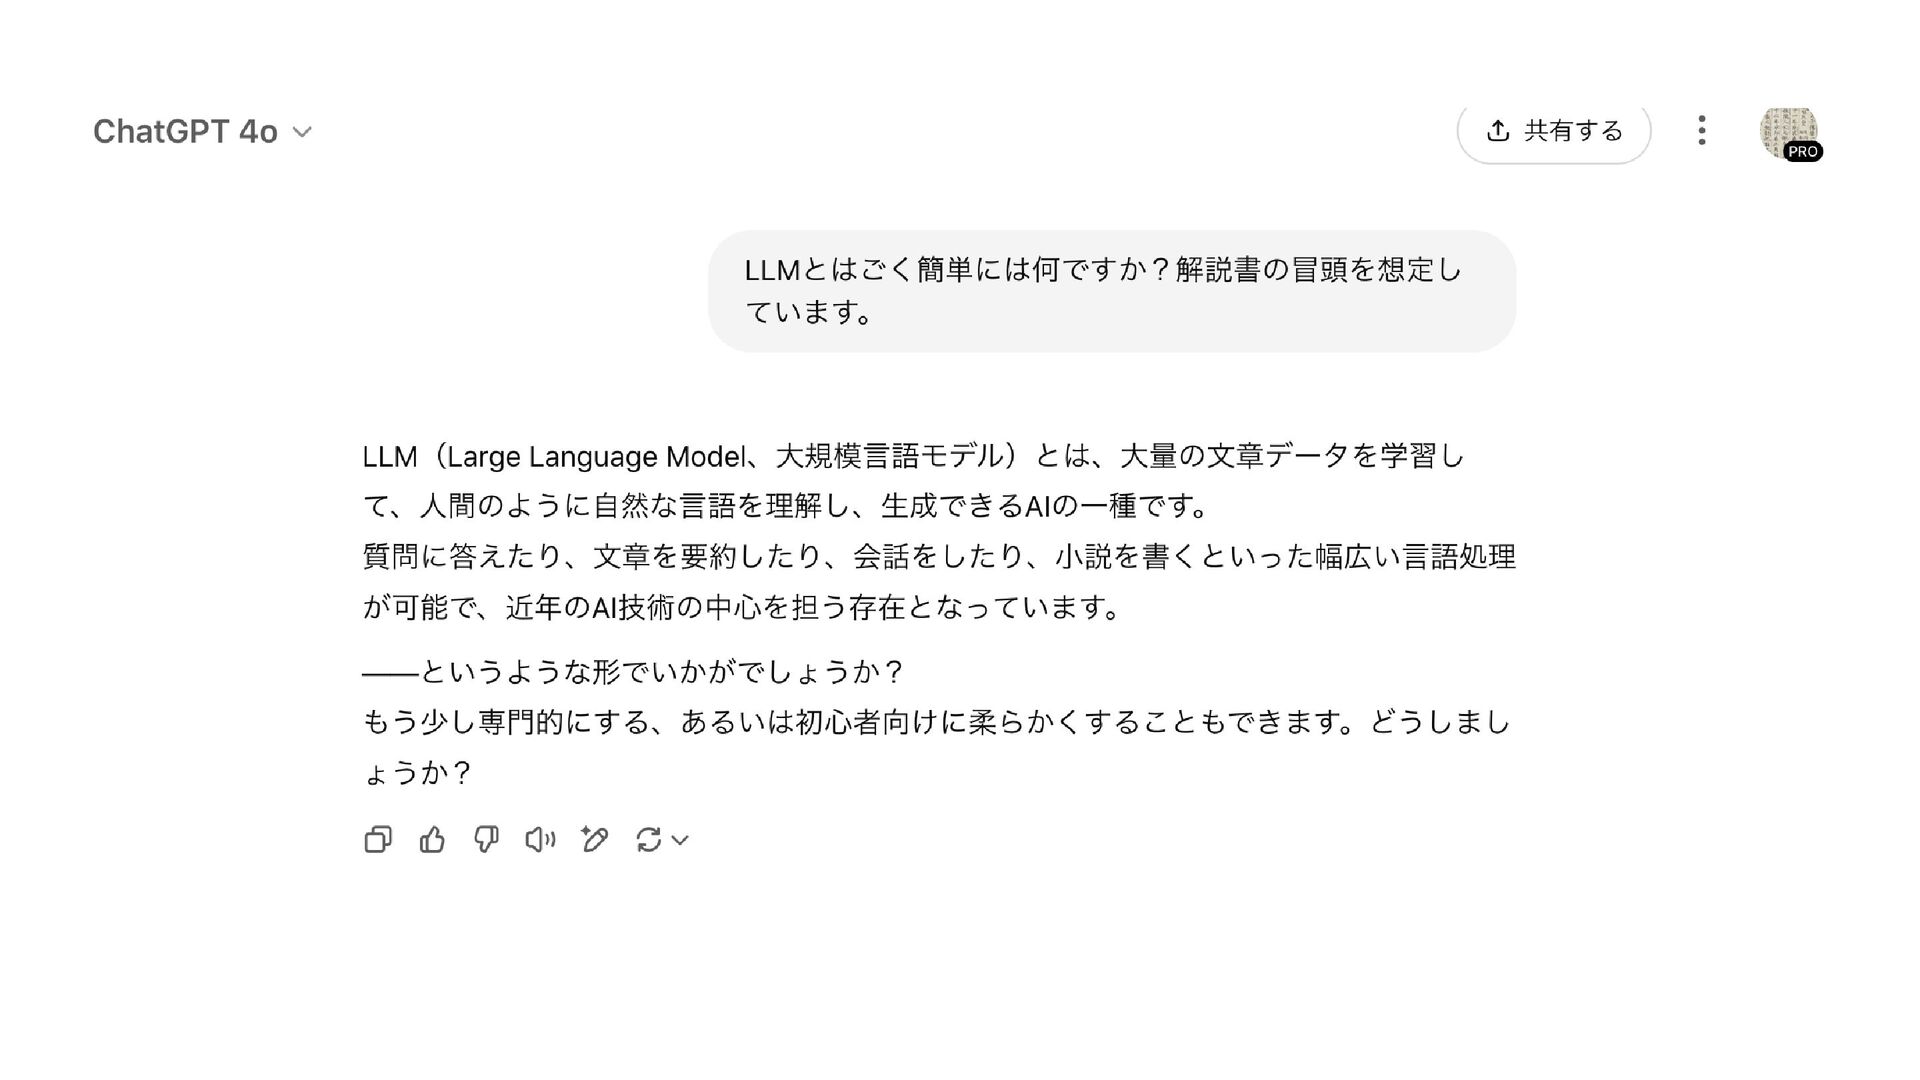Image resolution: width=1920 pixels, height=1080 pixels.
Task: Copy the assistant's response
Action: coord(378,840)
